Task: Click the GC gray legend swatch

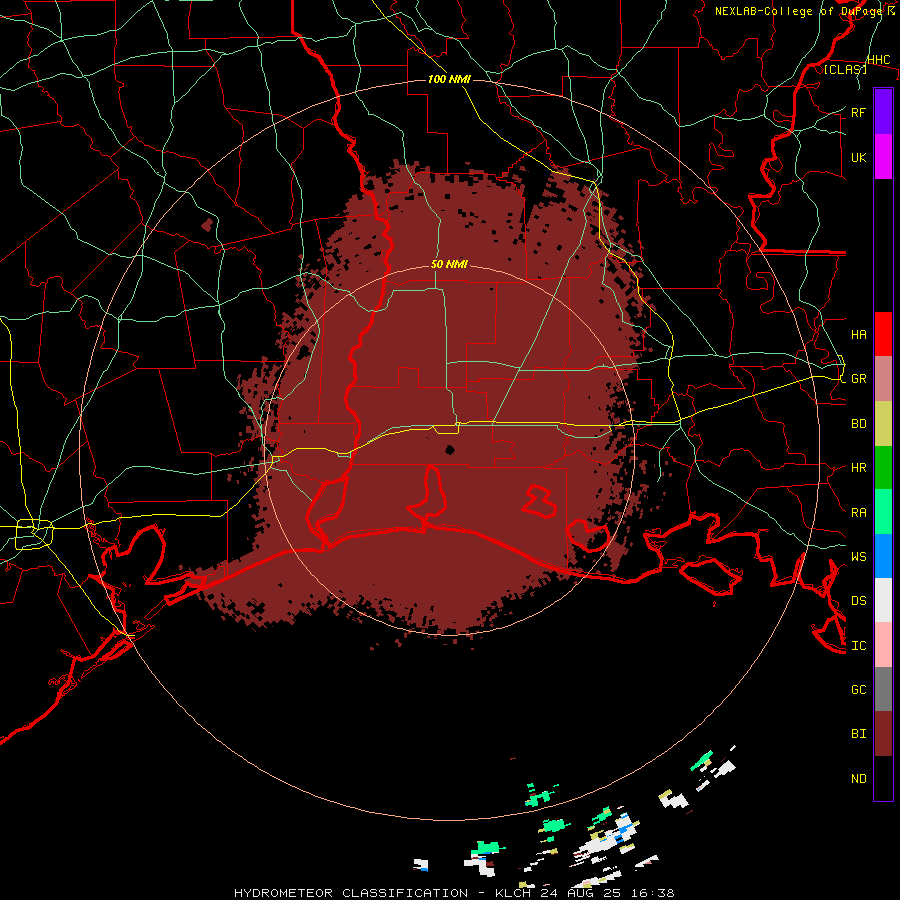Action: 883,689
